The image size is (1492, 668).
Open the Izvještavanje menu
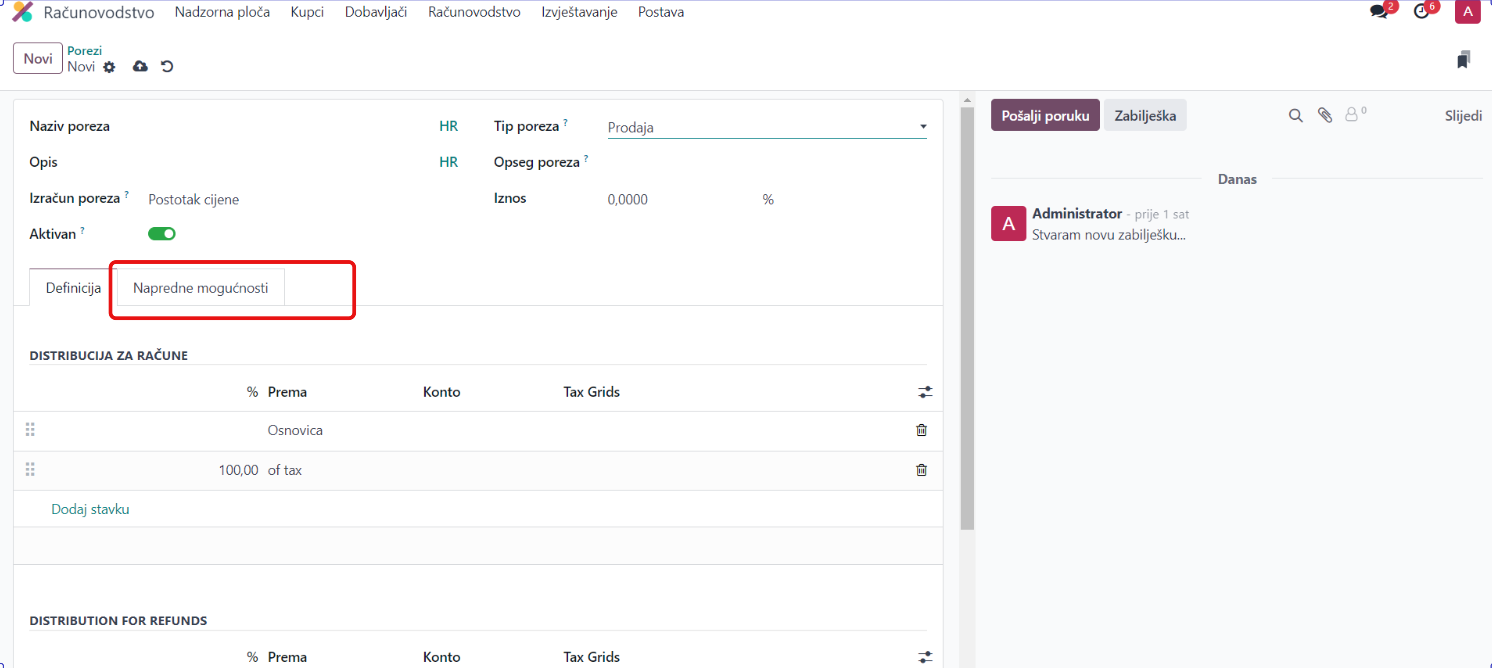tap(579, 12)
